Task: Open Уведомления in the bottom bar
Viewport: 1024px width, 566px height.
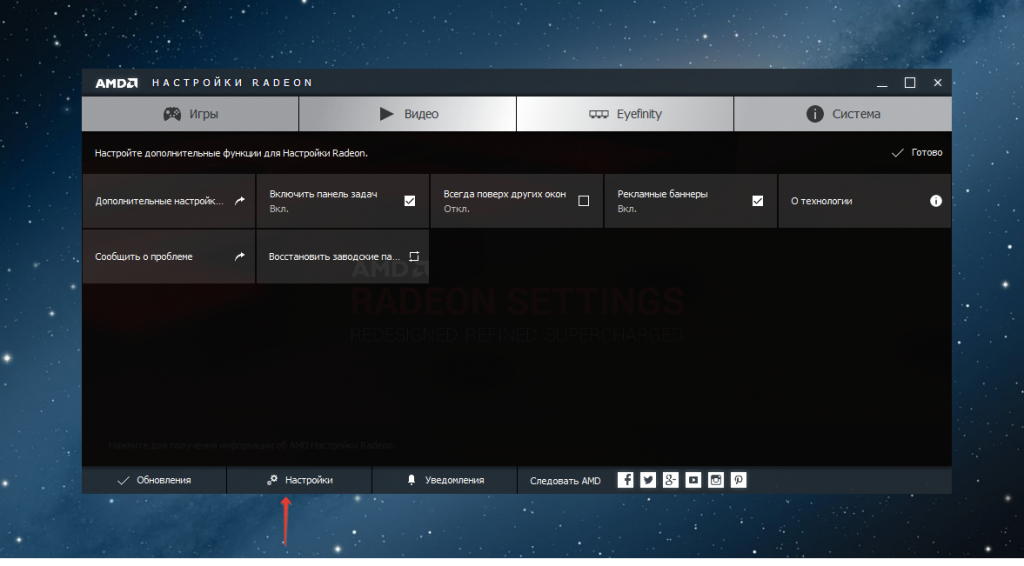Action: click(445, 480)
